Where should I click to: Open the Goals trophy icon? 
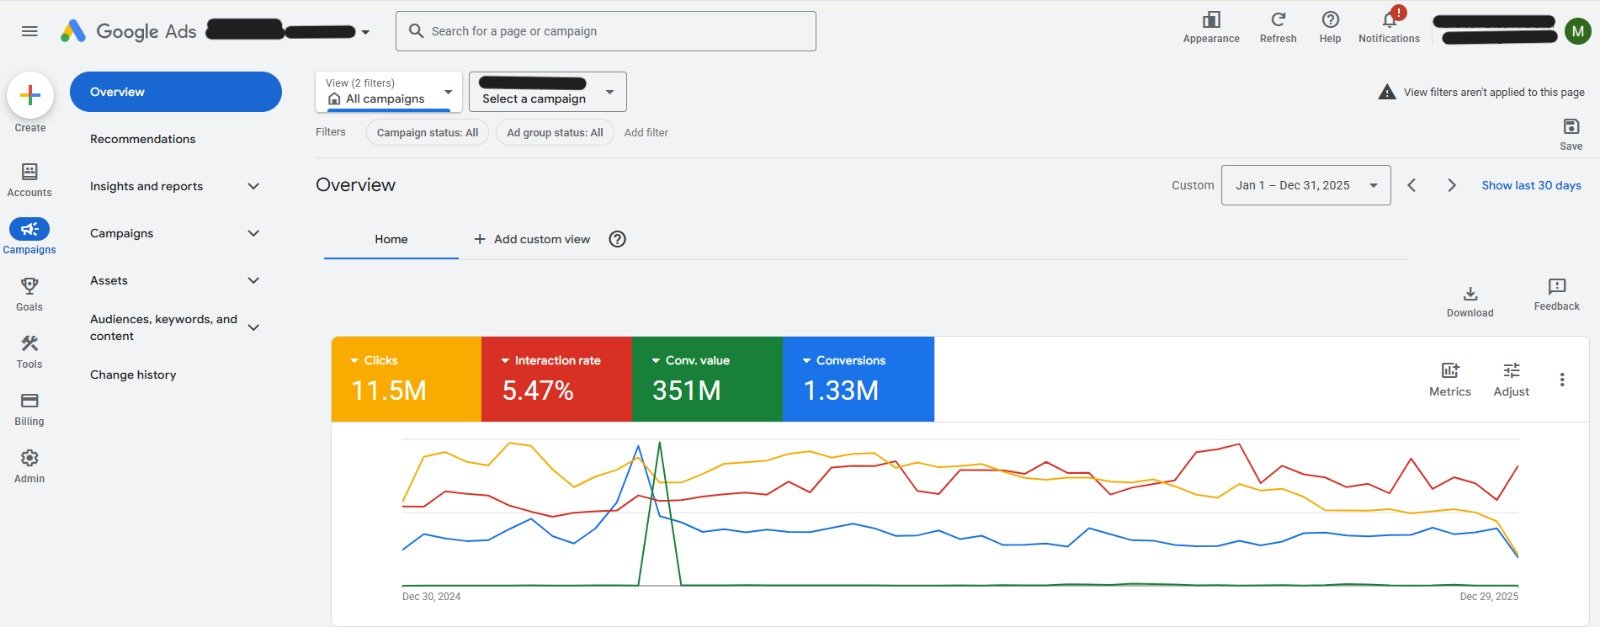pos(29,287)
